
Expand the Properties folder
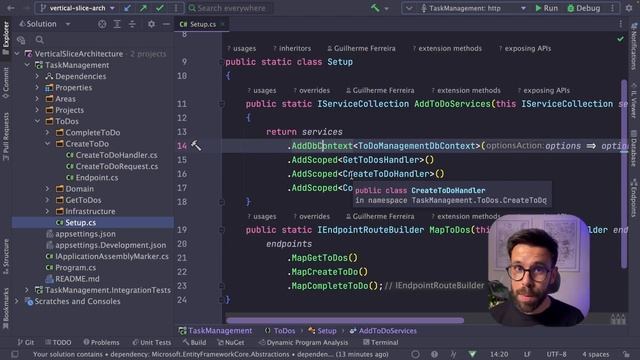coord(37,88)
